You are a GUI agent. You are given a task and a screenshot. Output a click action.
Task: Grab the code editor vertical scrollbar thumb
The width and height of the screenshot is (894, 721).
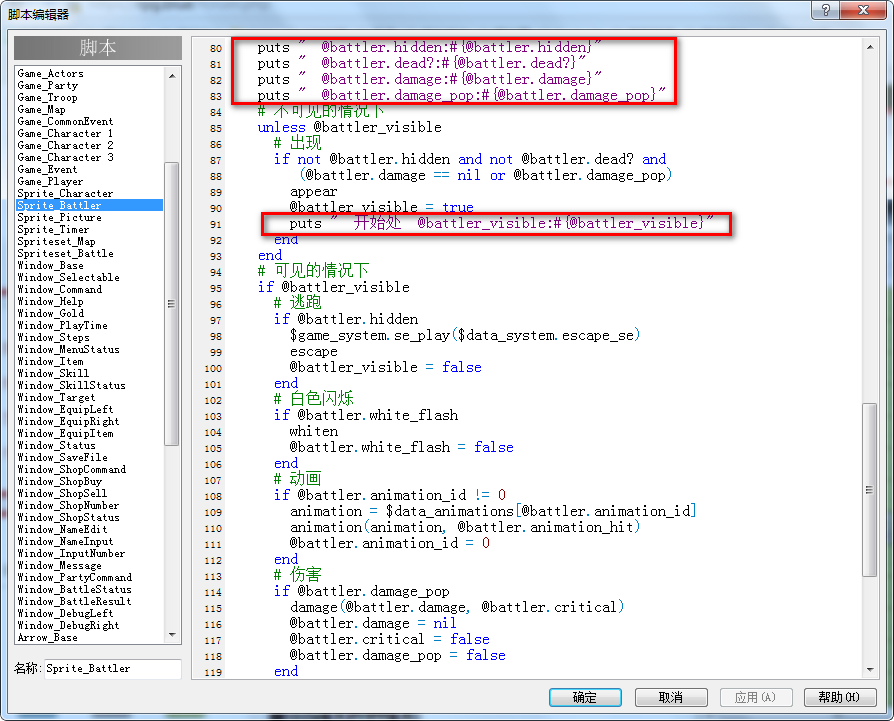[869, 490]
